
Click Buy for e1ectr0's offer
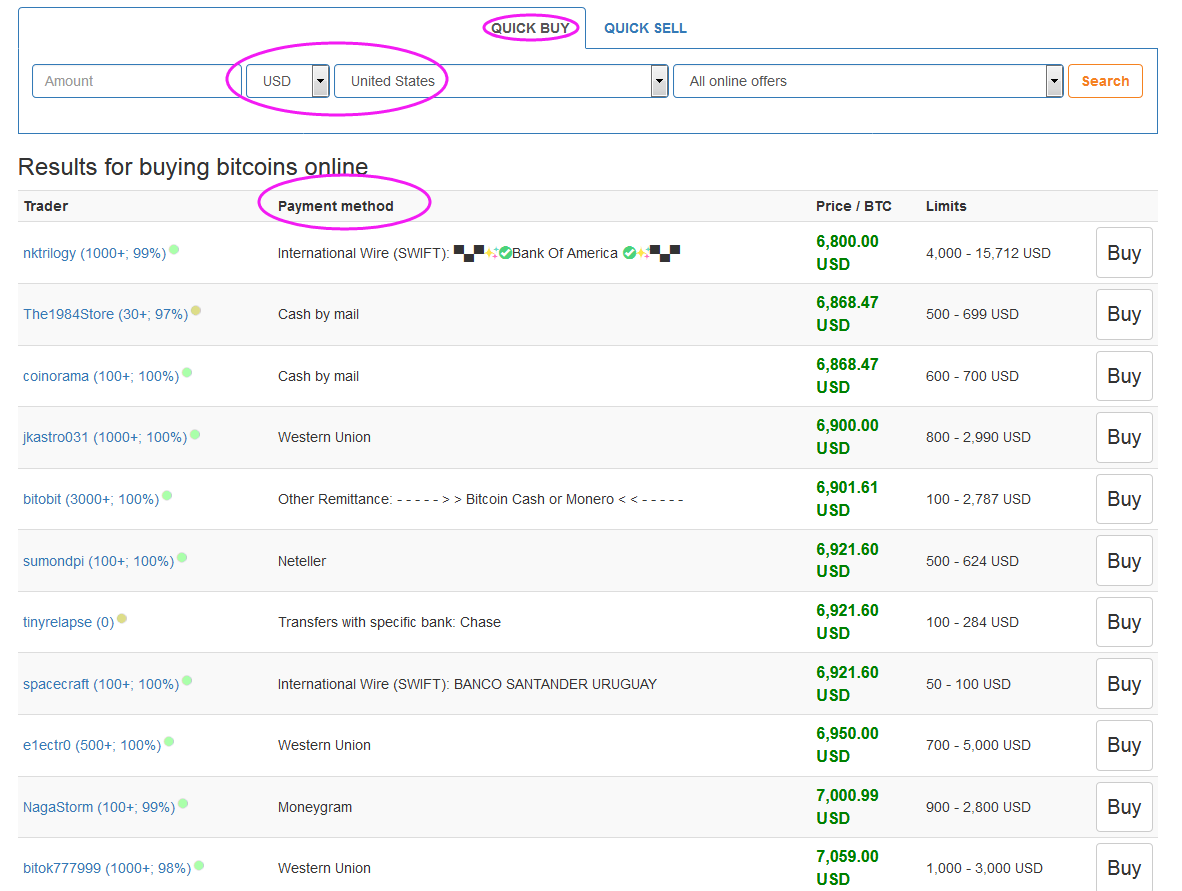point(1124,745)
